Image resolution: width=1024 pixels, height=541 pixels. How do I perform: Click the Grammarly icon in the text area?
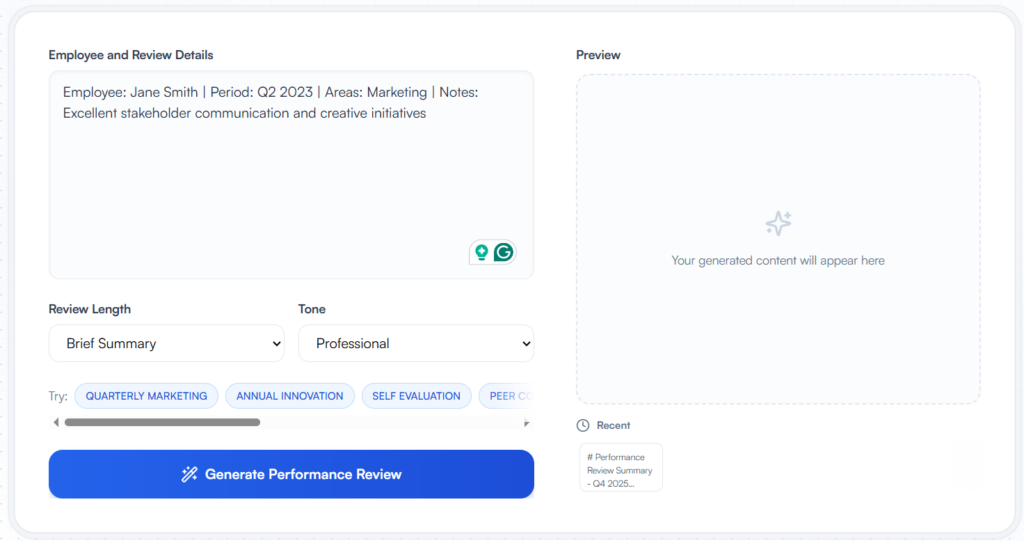pos(504,252)
